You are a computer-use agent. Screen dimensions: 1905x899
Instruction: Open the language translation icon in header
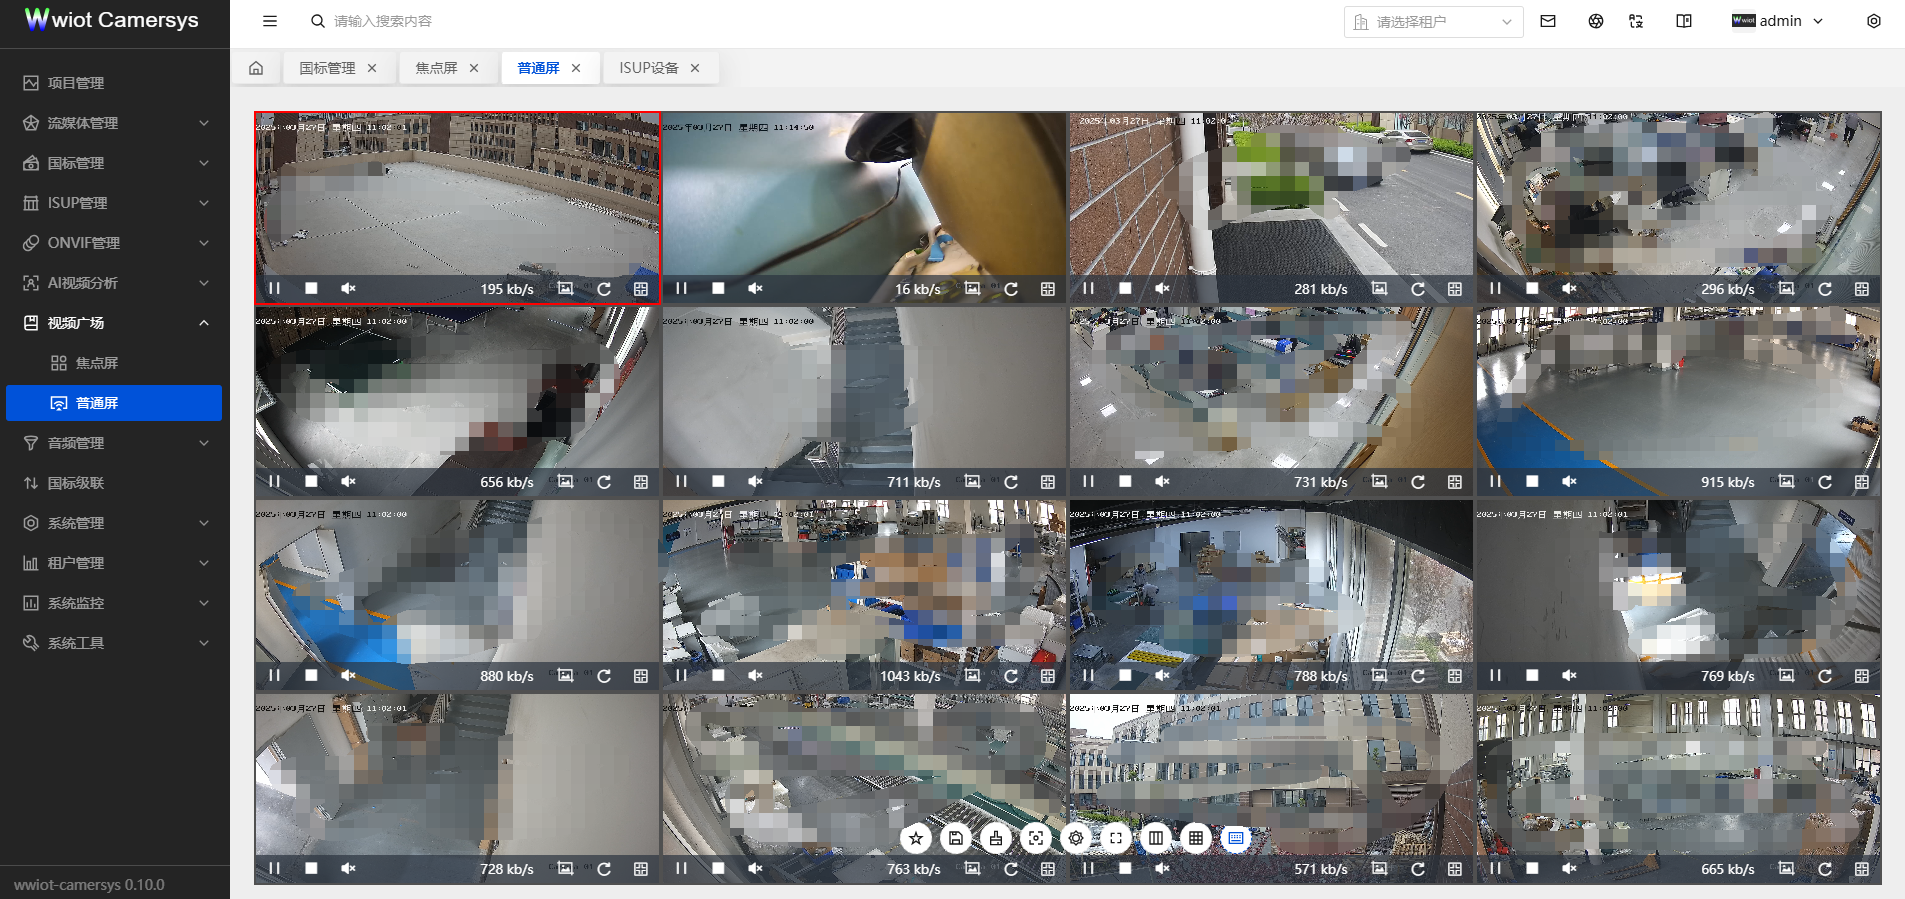coord(1636,21)
